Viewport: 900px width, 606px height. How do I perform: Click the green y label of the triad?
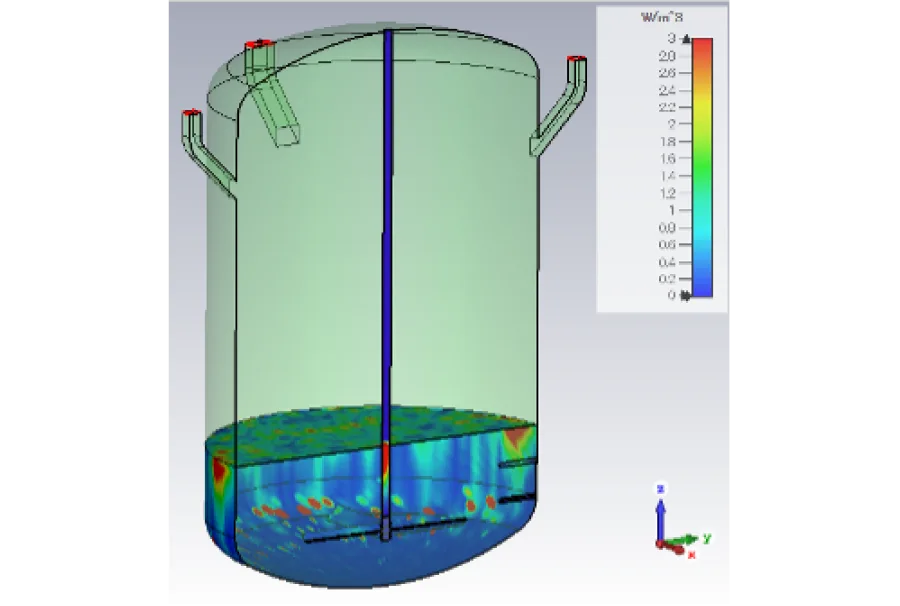[x=707, y=538]
